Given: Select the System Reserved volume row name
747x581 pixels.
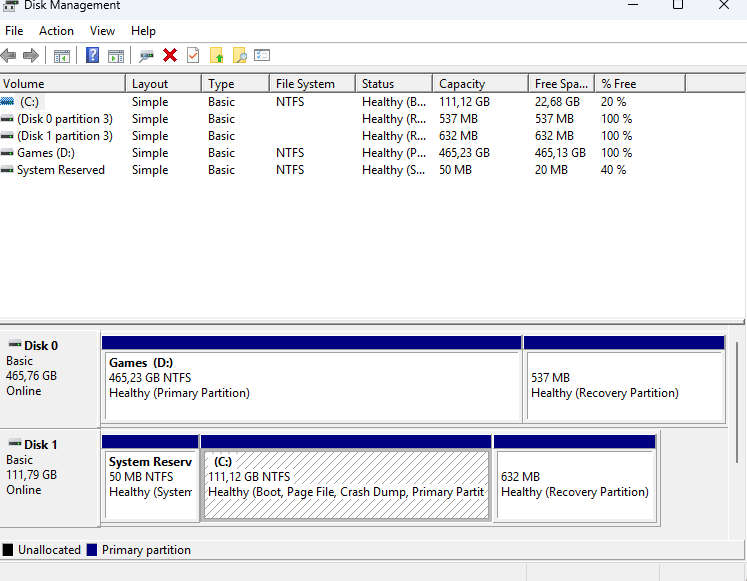Looking at the screenshot, I should coord(61,170).
